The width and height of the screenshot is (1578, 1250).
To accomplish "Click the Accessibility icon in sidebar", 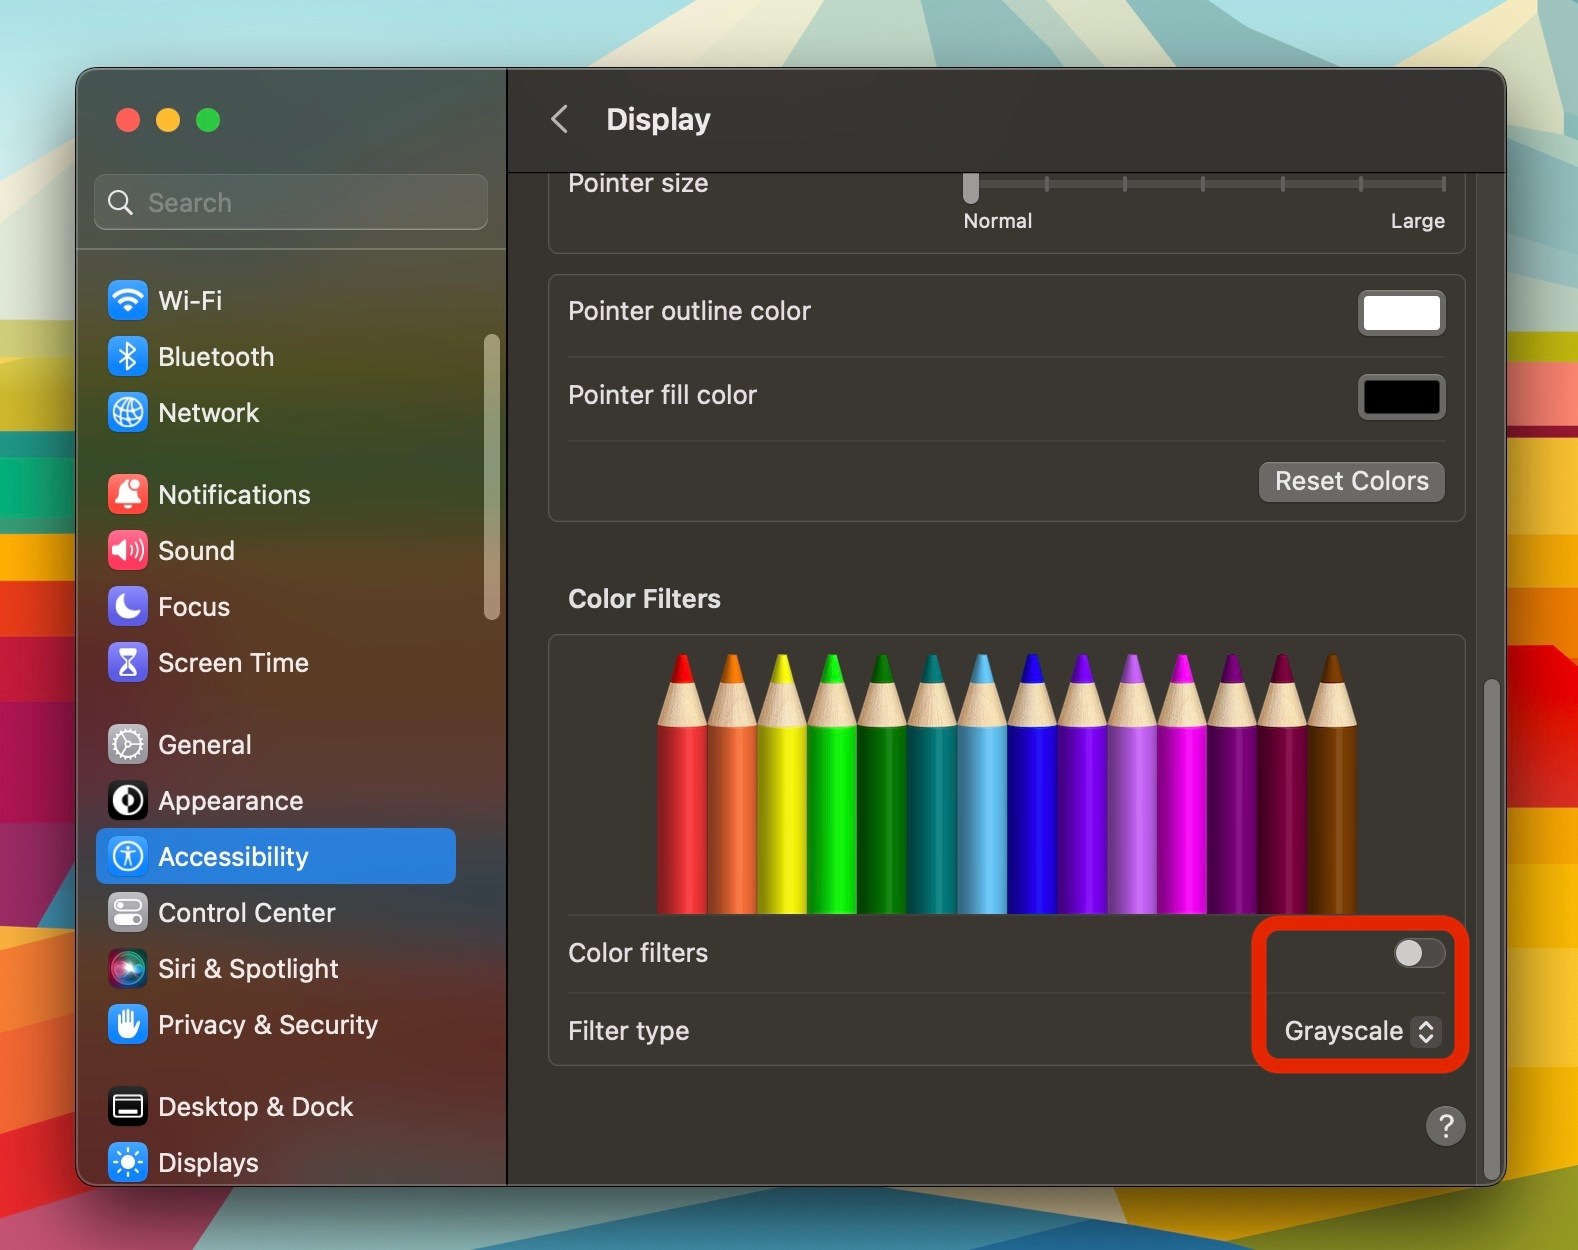I will 128,856.
